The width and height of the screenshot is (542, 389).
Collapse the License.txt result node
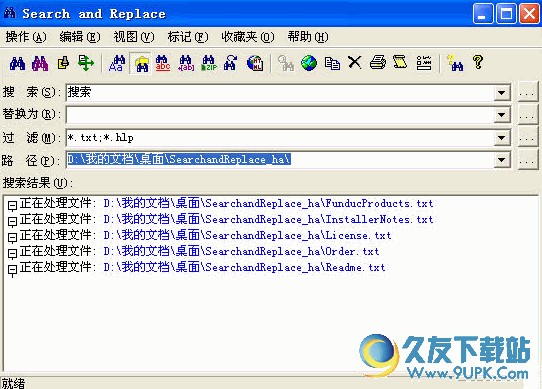[x=12, y=237]
